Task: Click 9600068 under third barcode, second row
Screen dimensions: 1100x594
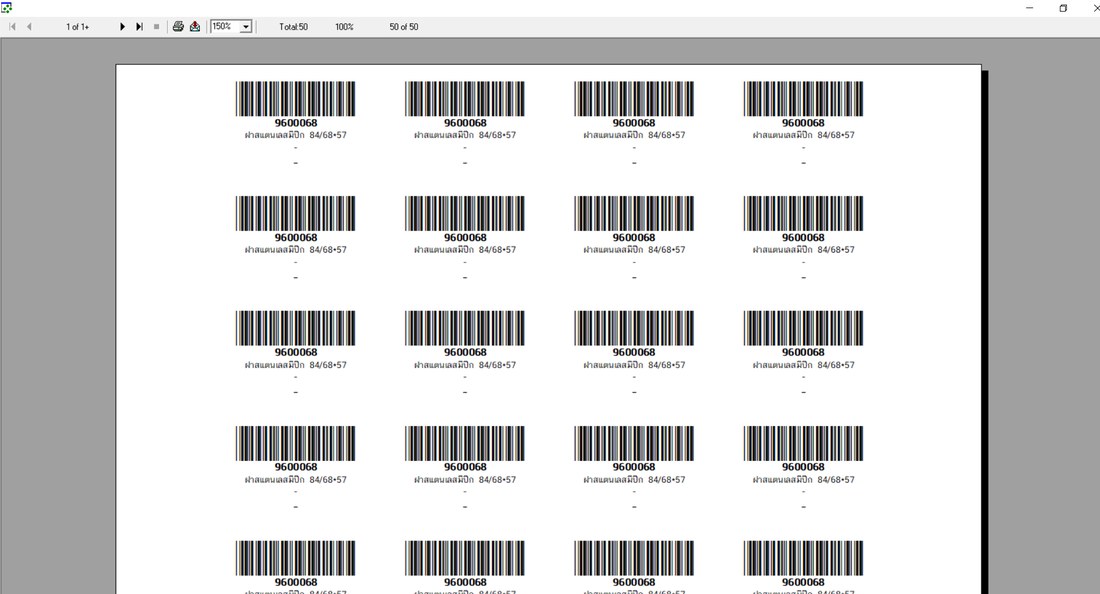Action: 633,238
